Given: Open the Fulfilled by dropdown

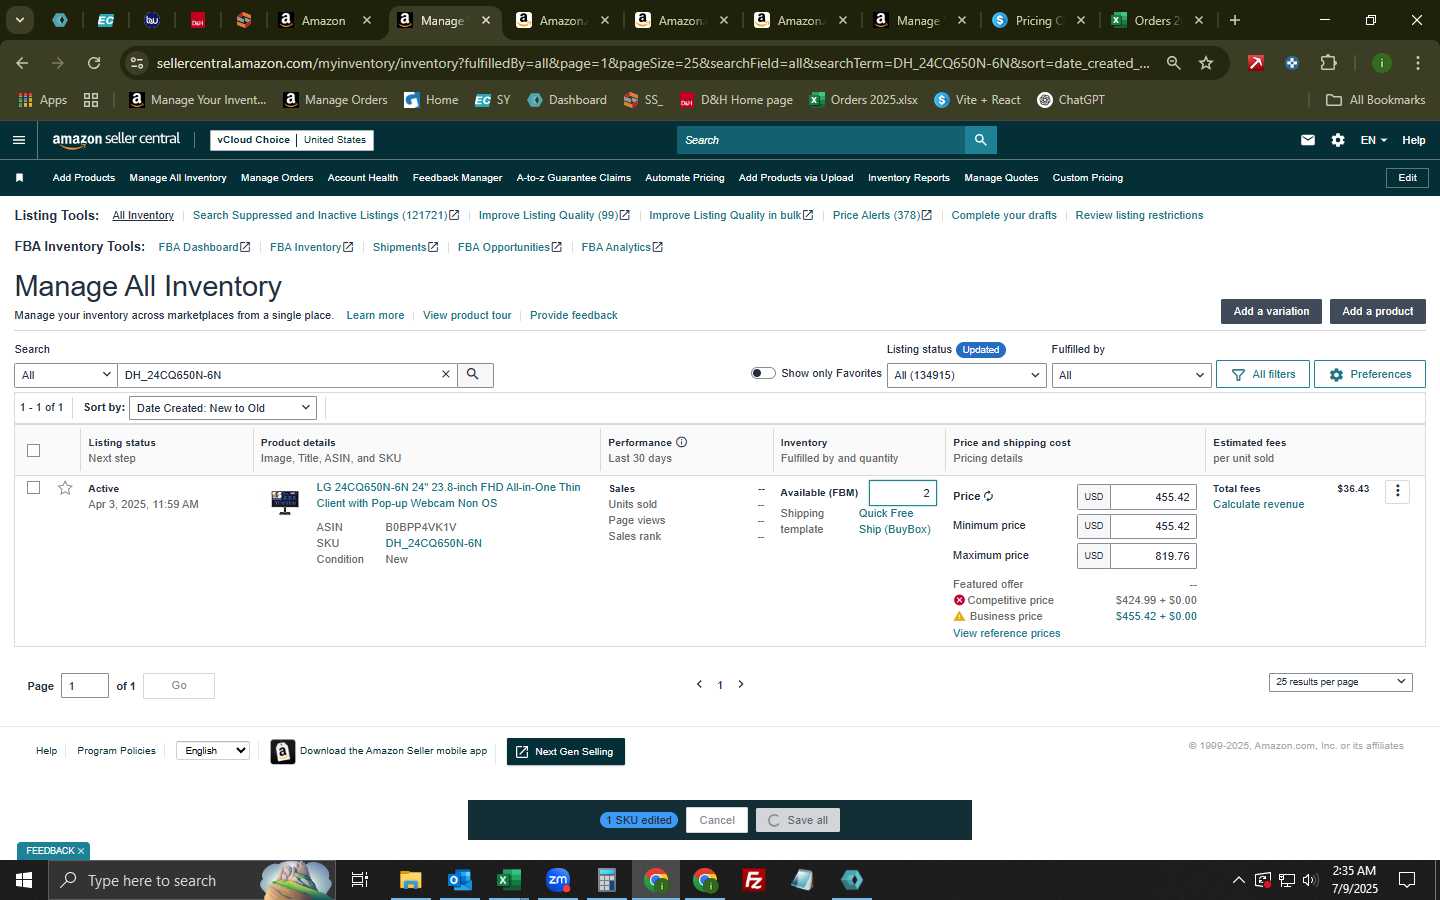Looking at the screenshot, I should 1132,375.
